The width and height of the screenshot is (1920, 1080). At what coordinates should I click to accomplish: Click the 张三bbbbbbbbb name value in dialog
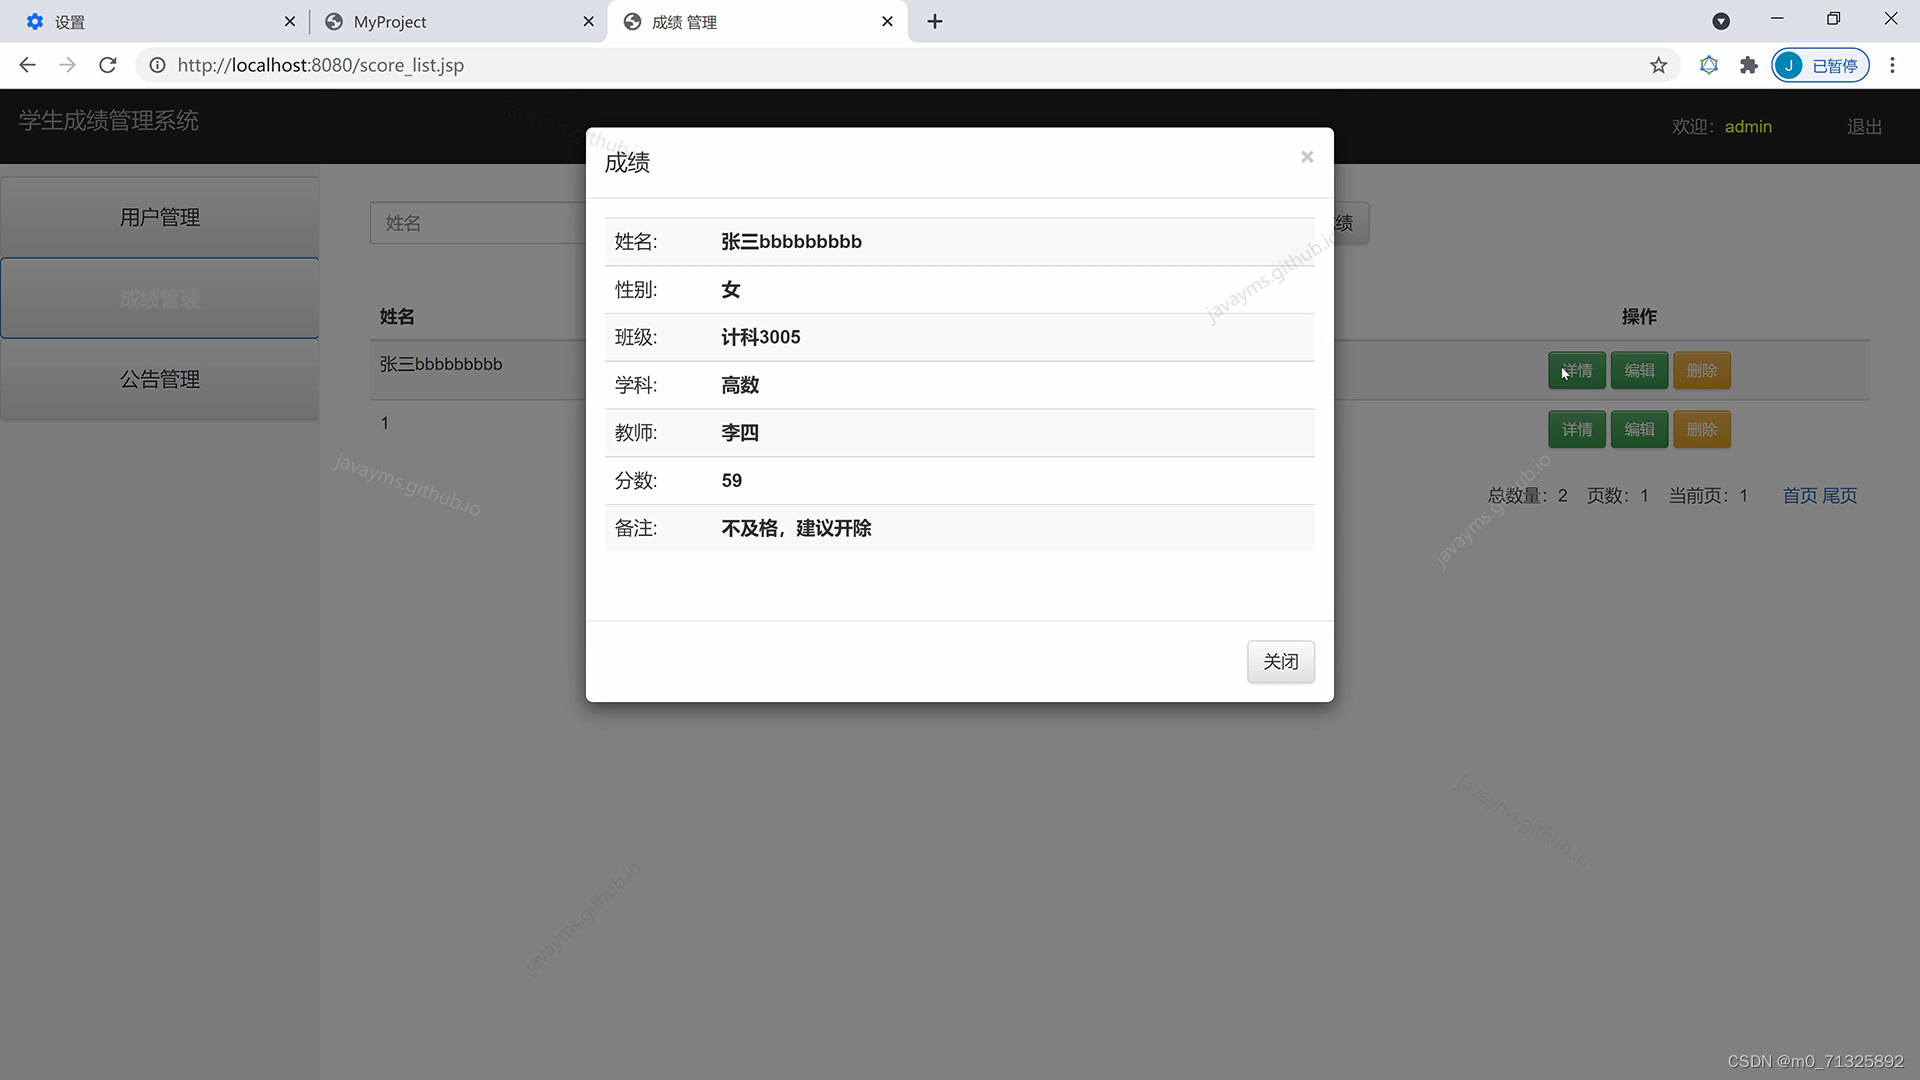tap(791, 241)
